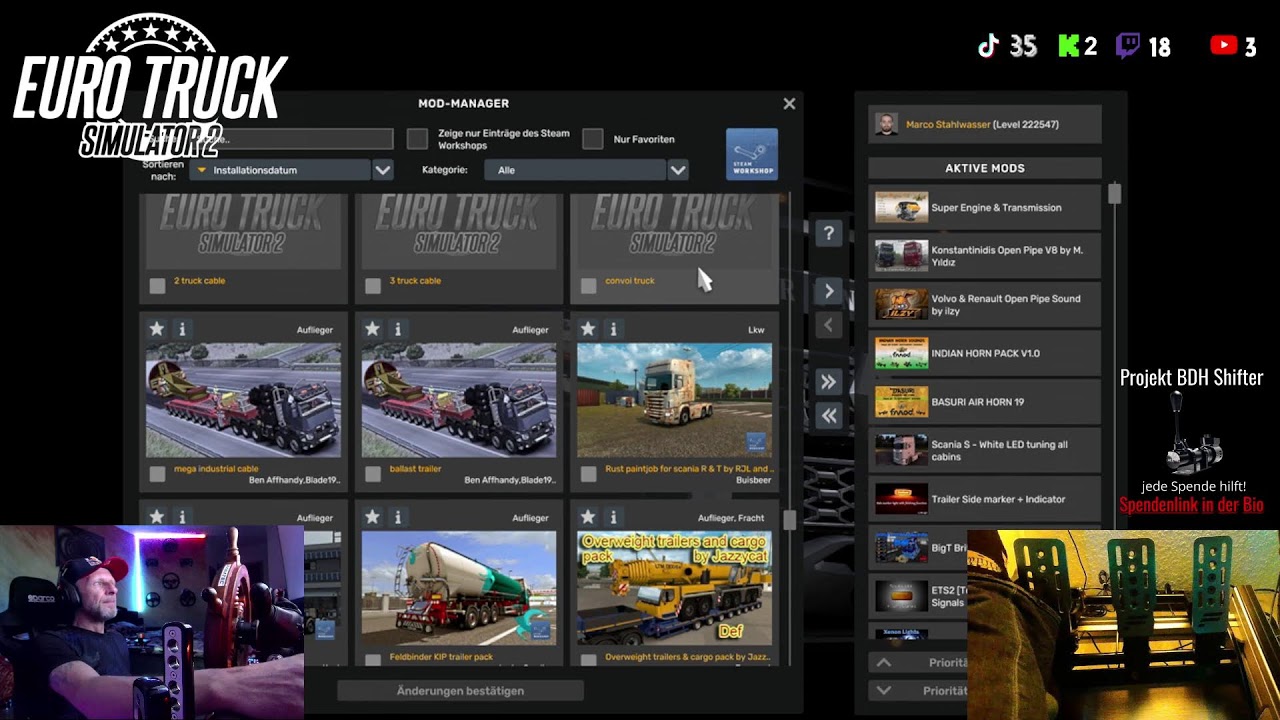Move selected mod to active with single right arrow
Viewport: 1280px width, 720px height.
click(x=829, y=291)
